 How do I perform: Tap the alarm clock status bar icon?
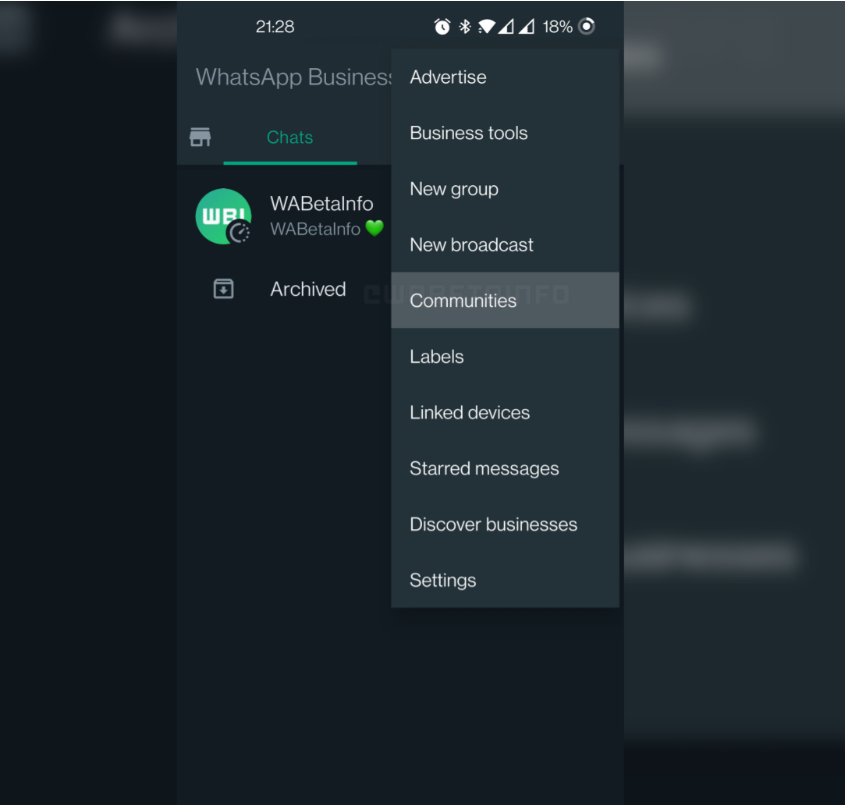442,27
